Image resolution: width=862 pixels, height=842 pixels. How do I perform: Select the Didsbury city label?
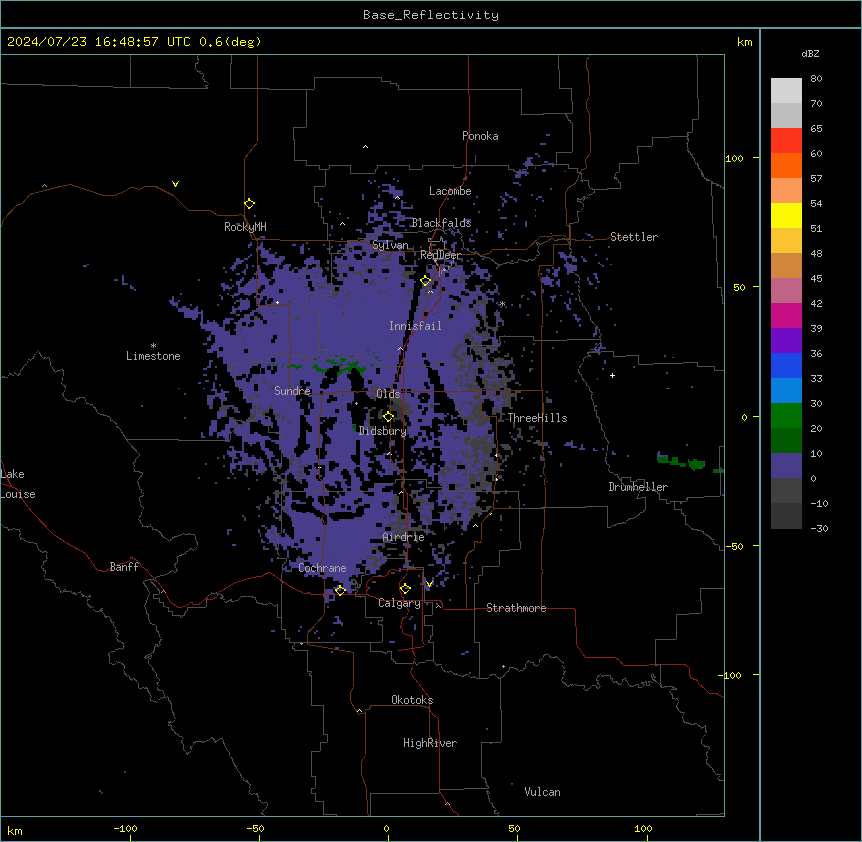(x=383, y=431)
